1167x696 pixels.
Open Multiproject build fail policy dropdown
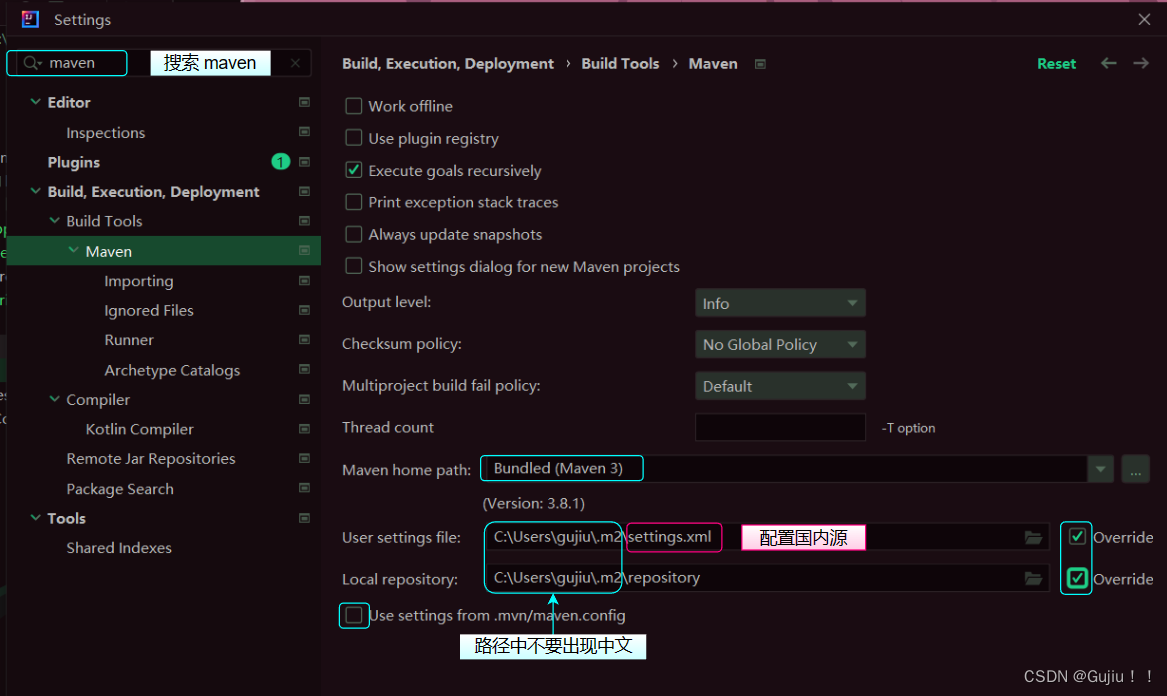pyautogui.click(x=780, y=386)
